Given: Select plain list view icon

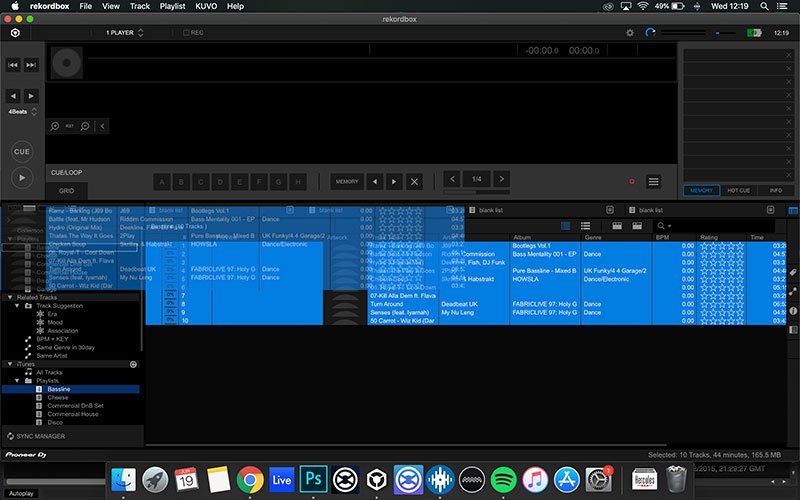Looking at the screenshot, I should 585,226.
